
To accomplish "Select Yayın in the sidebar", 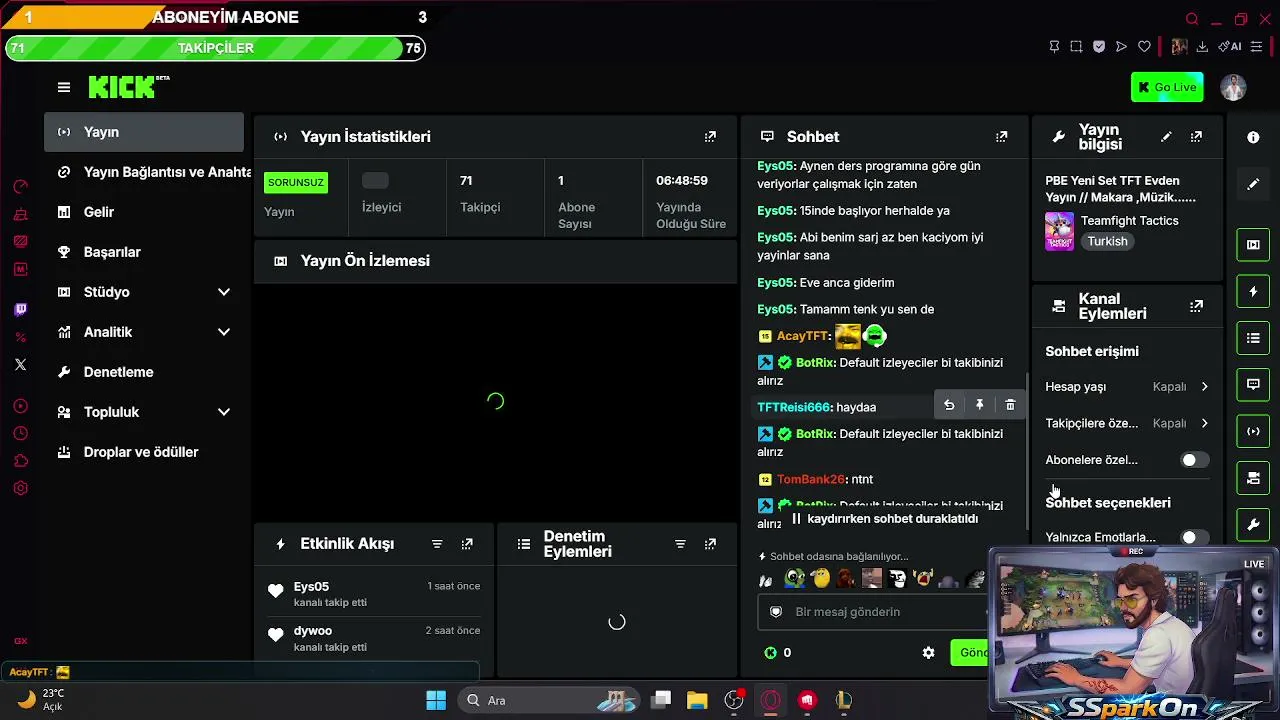I will (x=144, y=132).
